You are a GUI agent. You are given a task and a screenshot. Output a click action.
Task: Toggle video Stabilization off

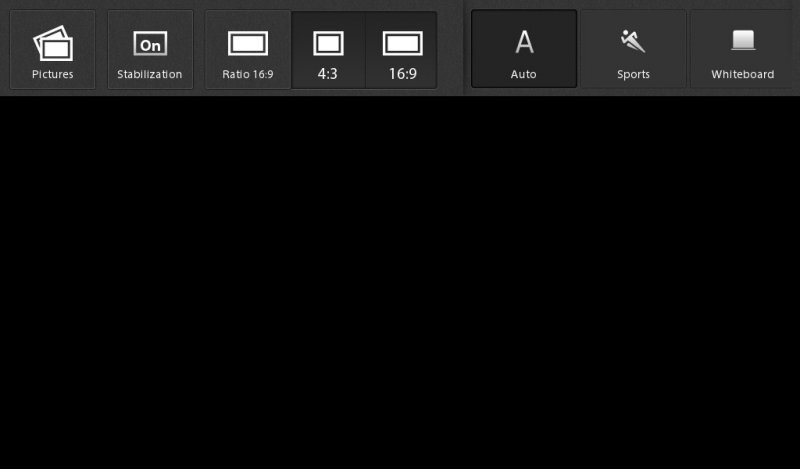click(x=150, y=50)
